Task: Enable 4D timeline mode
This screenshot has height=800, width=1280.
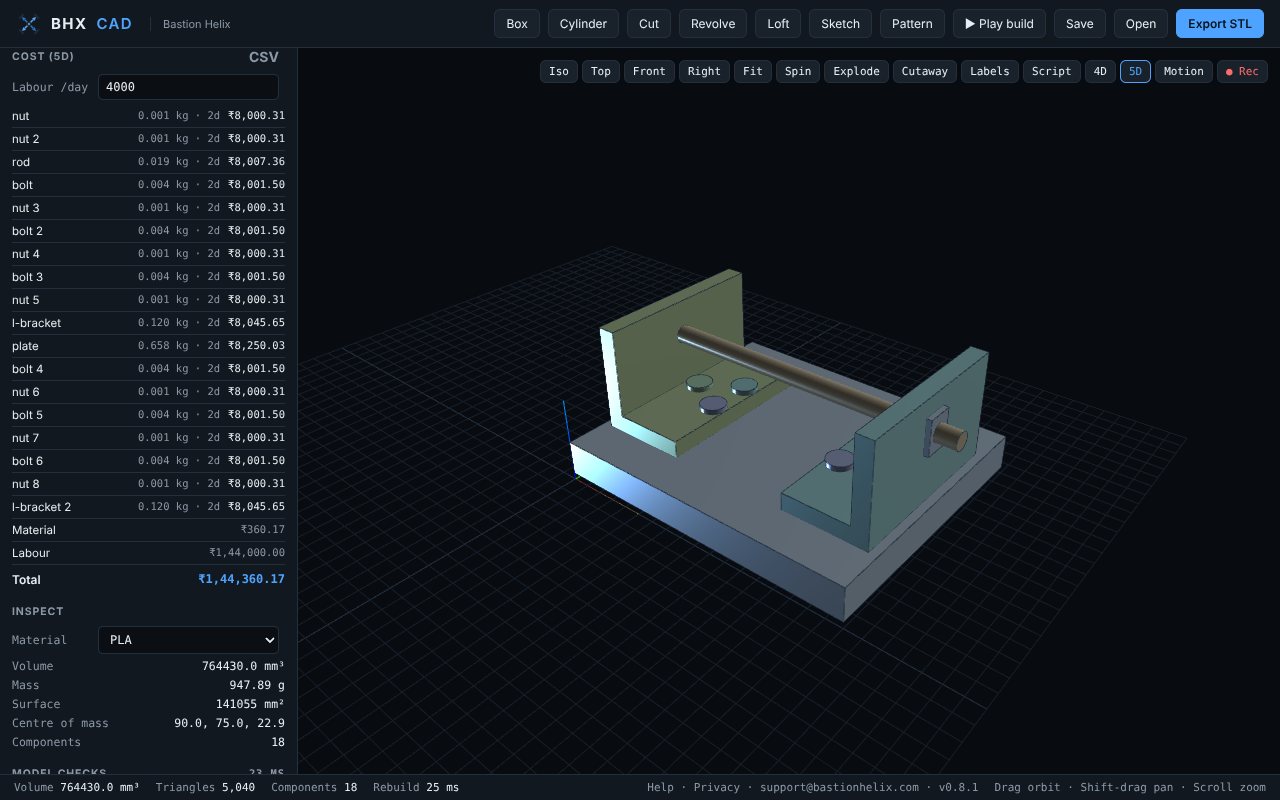Action: tap(1100, 71)
